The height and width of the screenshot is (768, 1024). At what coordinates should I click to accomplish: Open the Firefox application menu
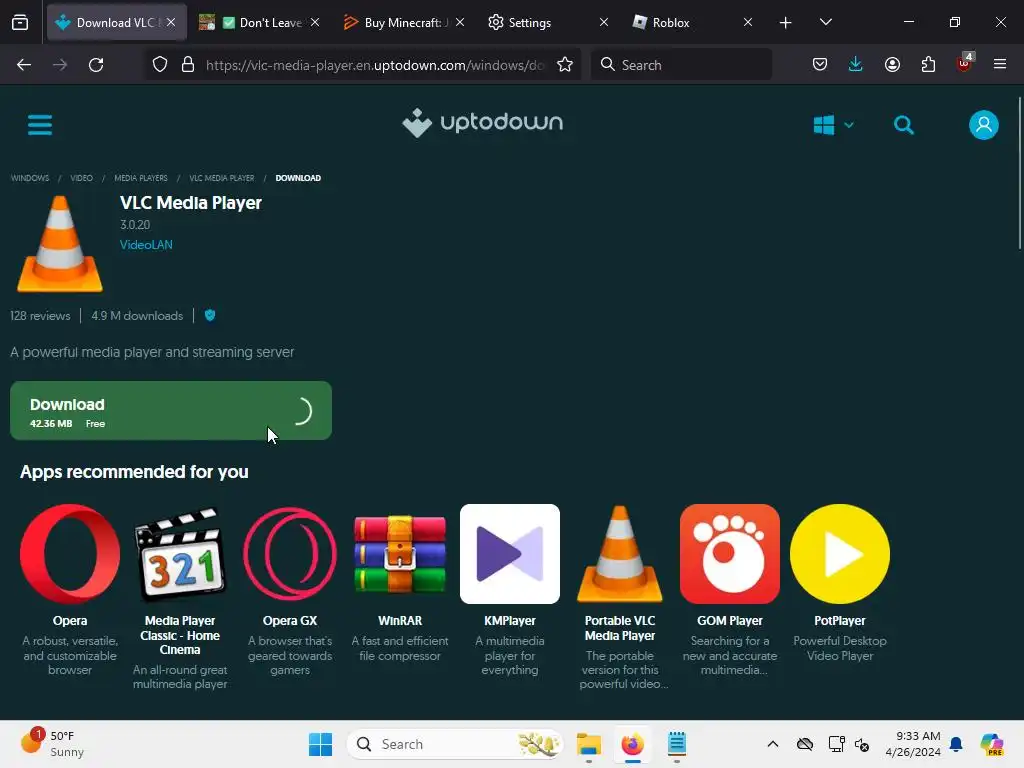tap(1000, 65)
